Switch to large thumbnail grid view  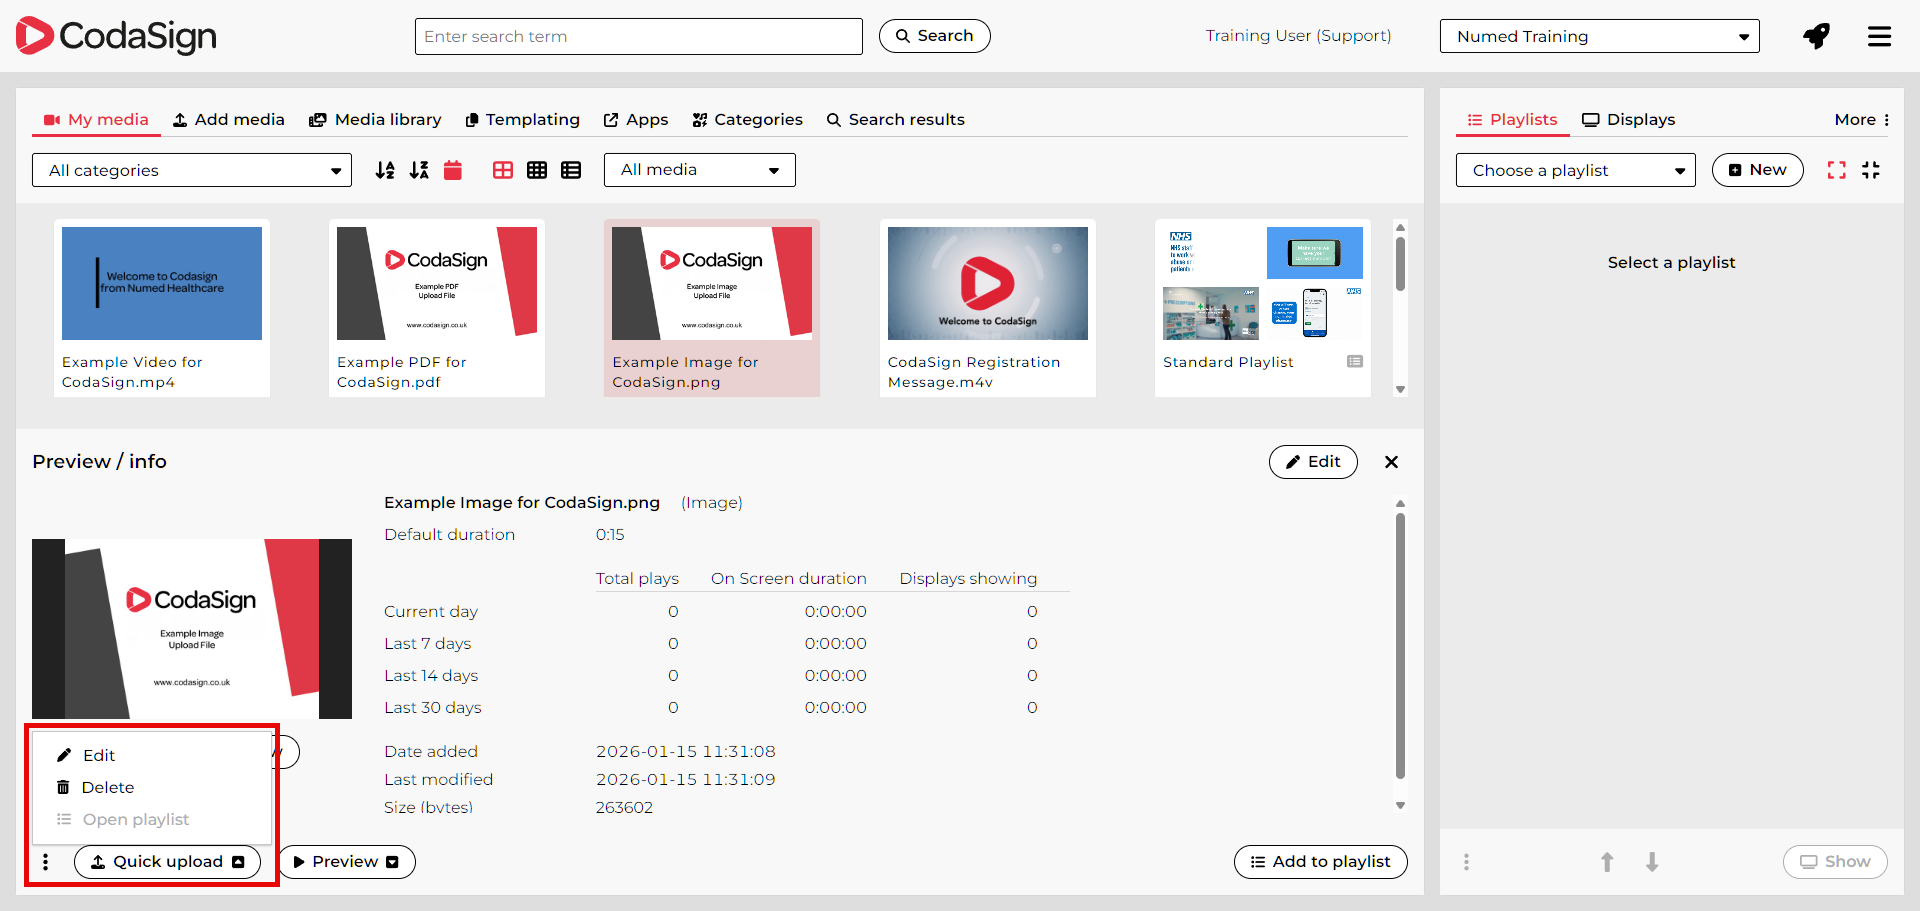tap(503, 171)
